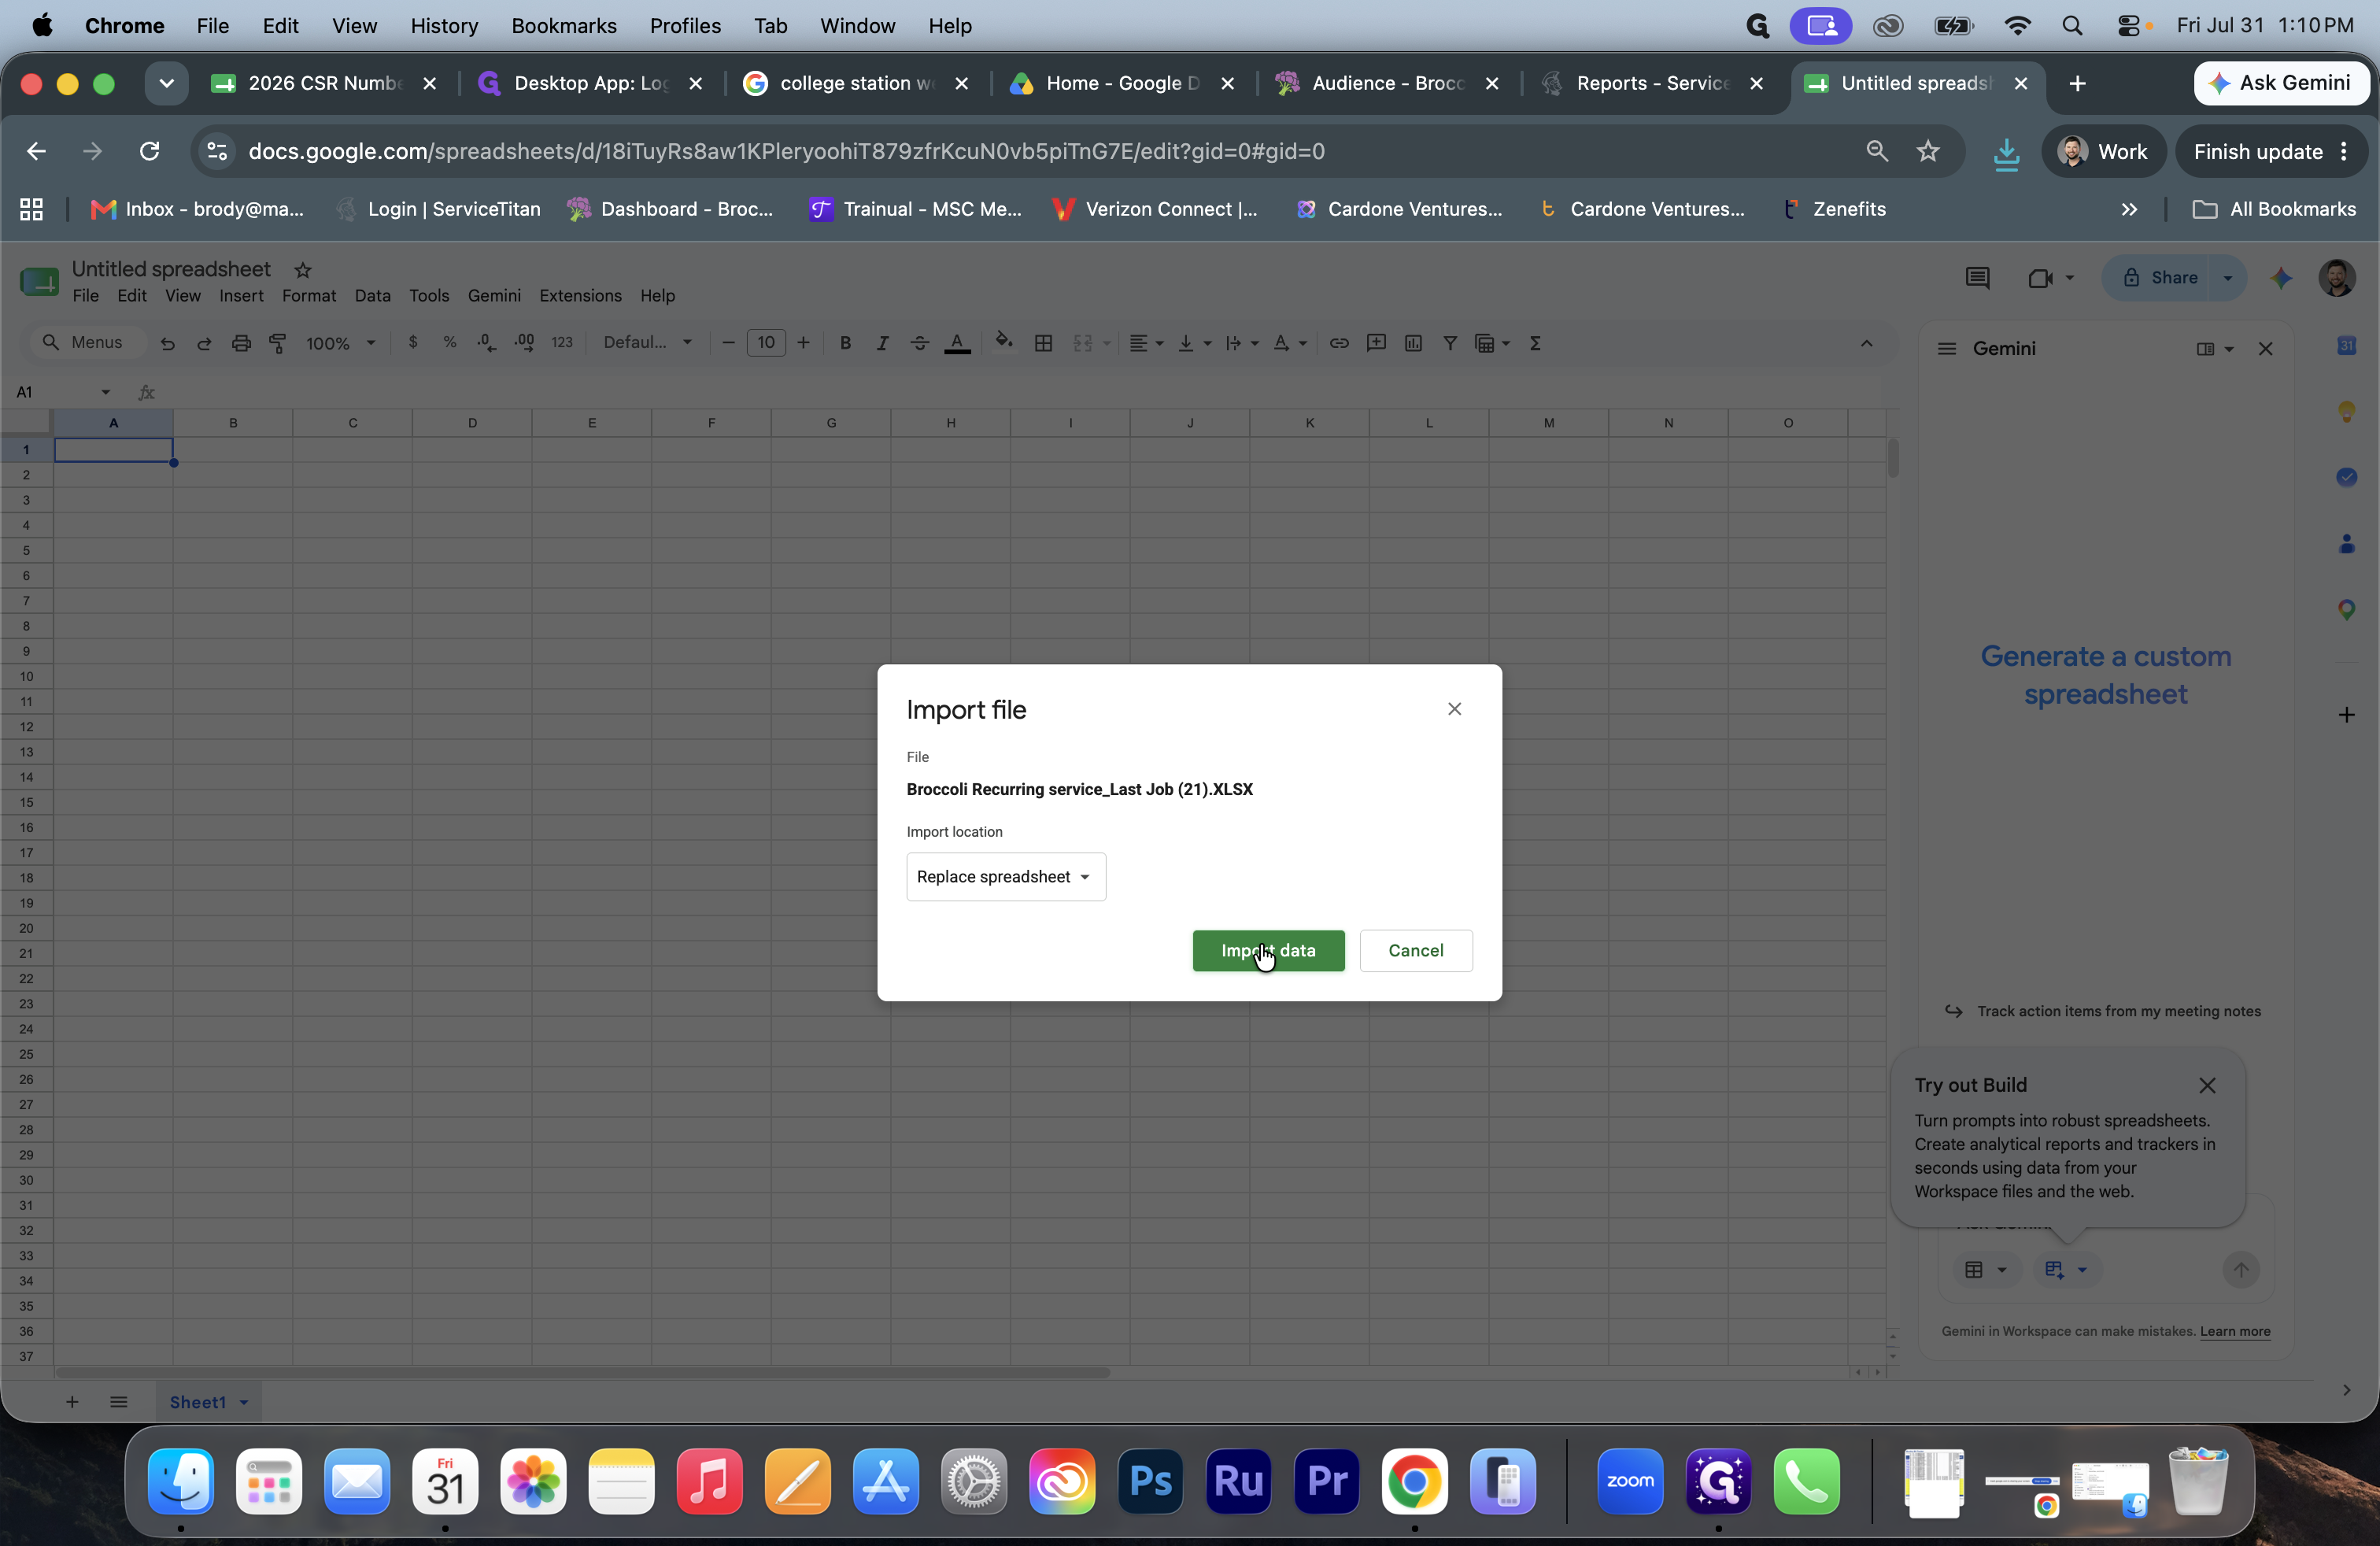The height and width of the screenshot is (1546, 2380).
Task: Click the insert chart icon
Action: (x=1413, y=343)
